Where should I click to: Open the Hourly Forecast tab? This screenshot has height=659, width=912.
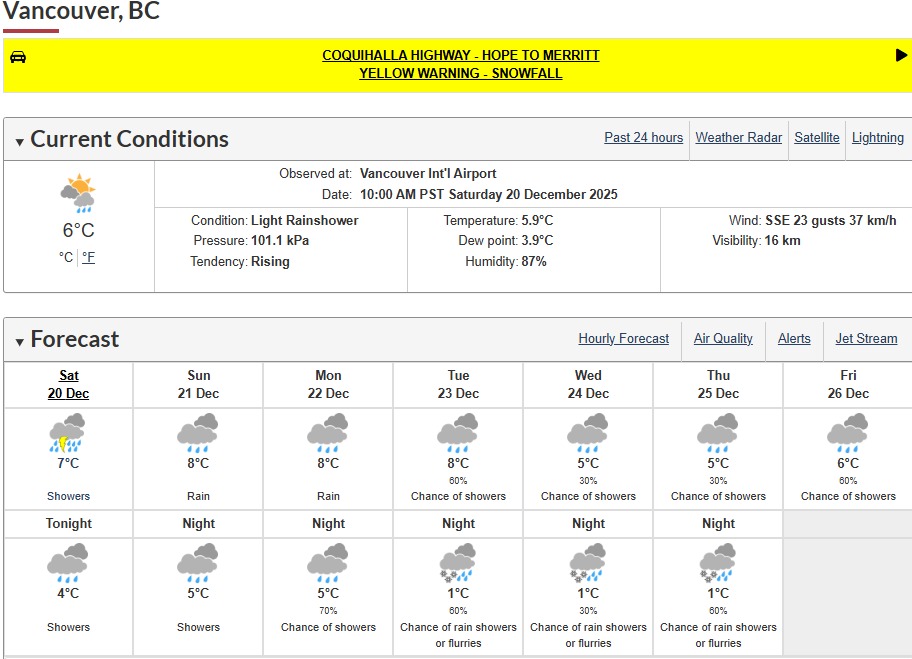coord(623,339)
